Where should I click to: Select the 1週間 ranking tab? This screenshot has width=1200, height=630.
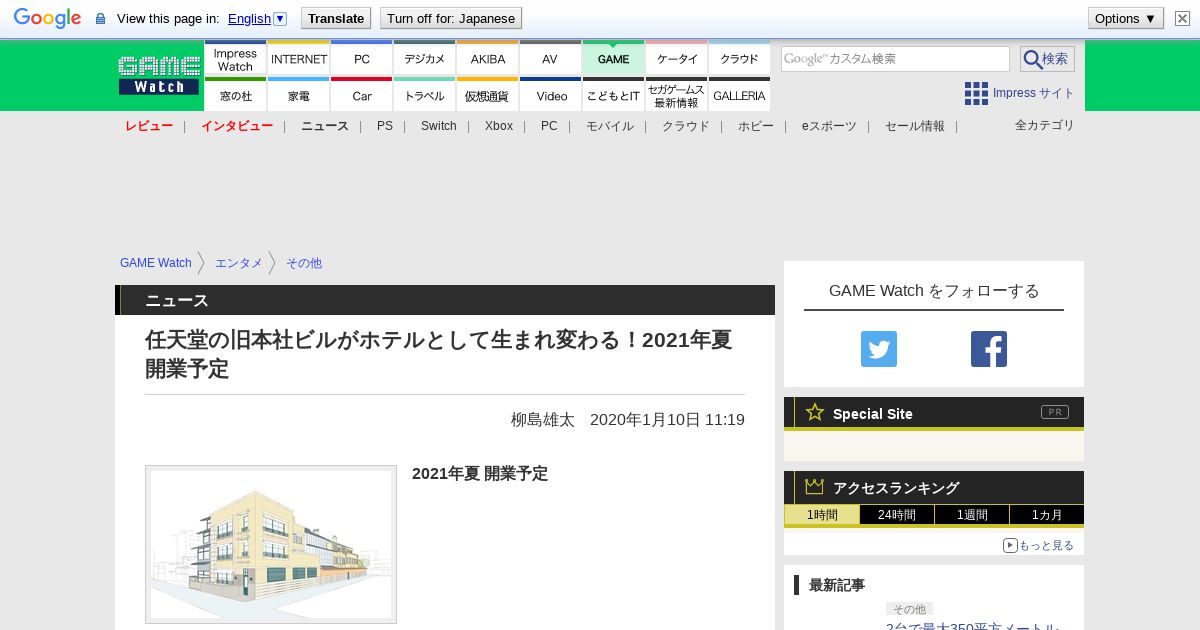click(972, 515)
